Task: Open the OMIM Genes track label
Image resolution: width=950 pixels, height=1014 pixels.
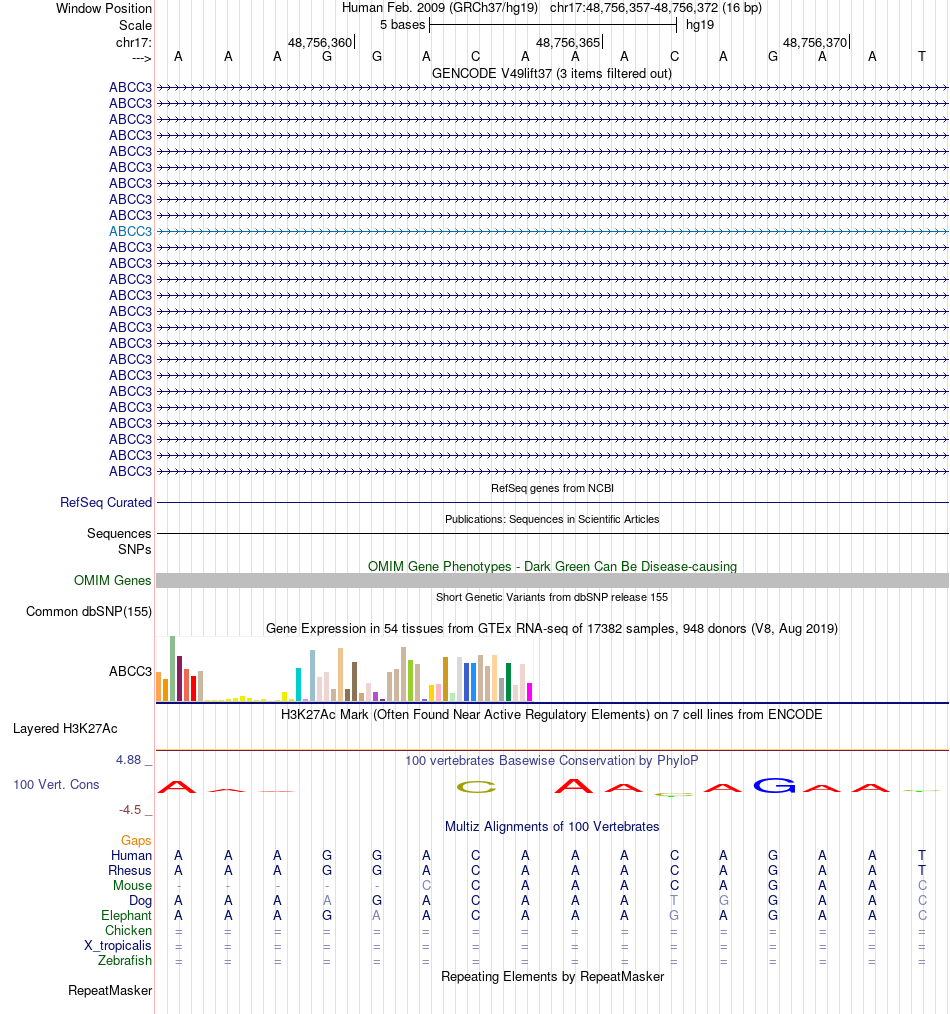Action: [113, 581]
